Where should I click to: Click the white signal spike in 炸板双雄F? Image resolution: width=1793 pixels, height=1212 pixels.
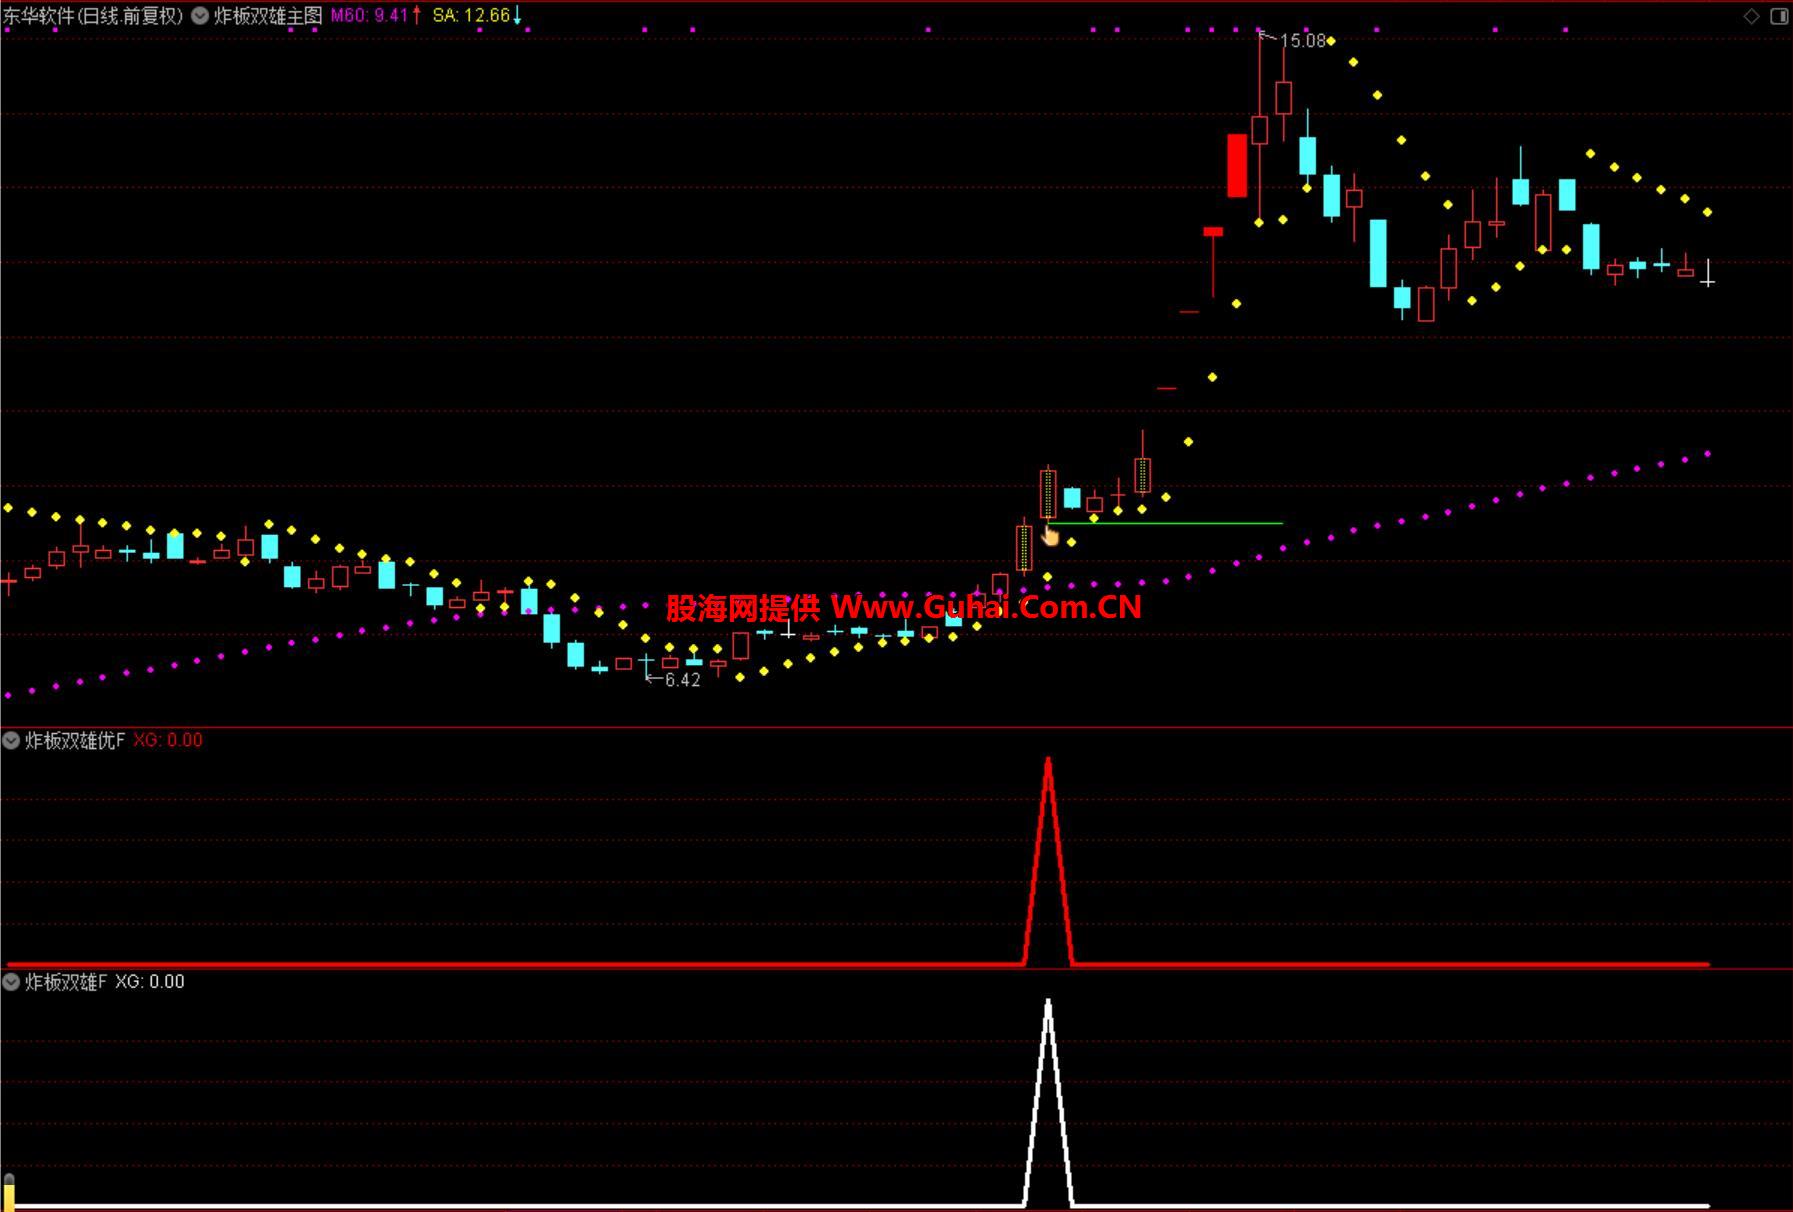1048,1102
